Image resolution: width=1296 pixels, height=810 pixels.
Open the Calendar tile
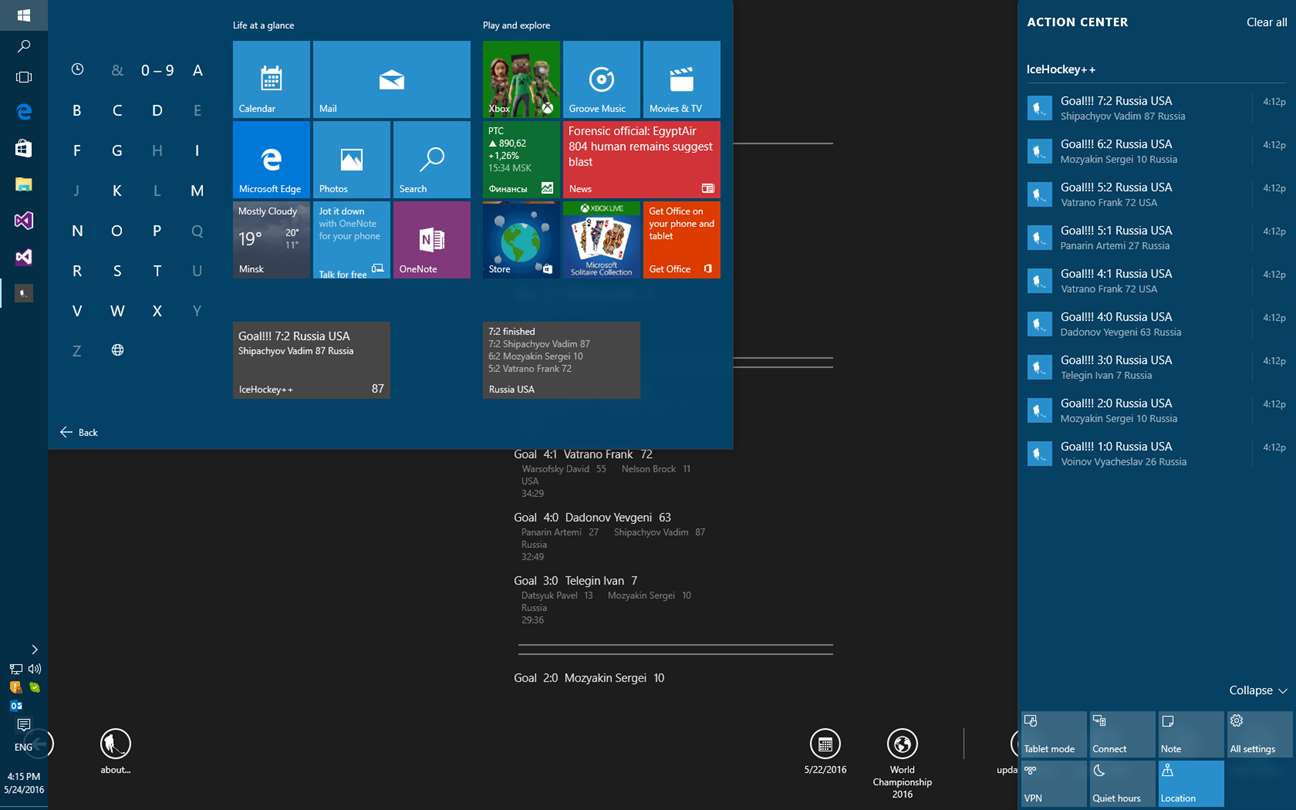point(271,79)
